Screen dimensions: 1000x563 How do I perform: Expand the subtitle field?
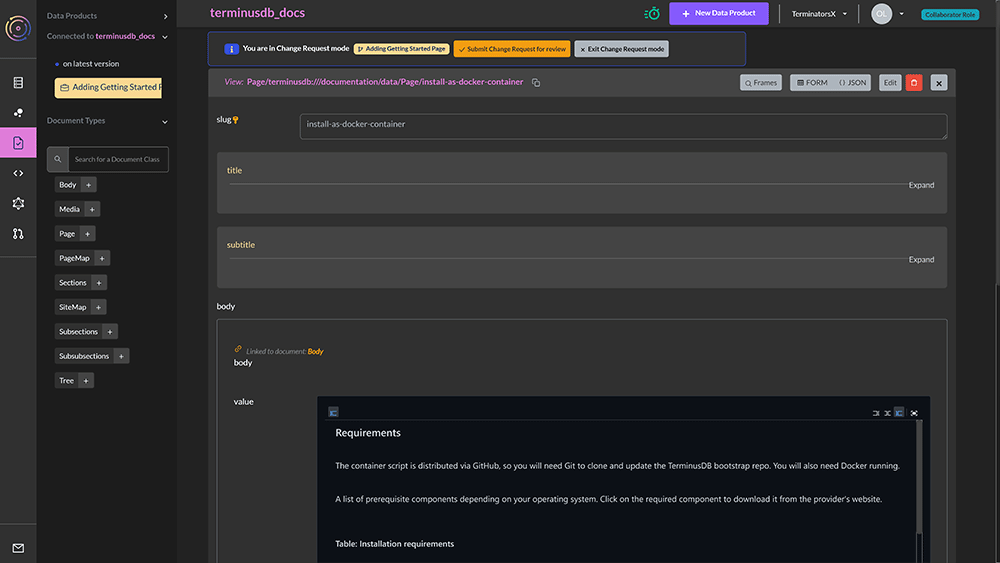coord(921,260)
